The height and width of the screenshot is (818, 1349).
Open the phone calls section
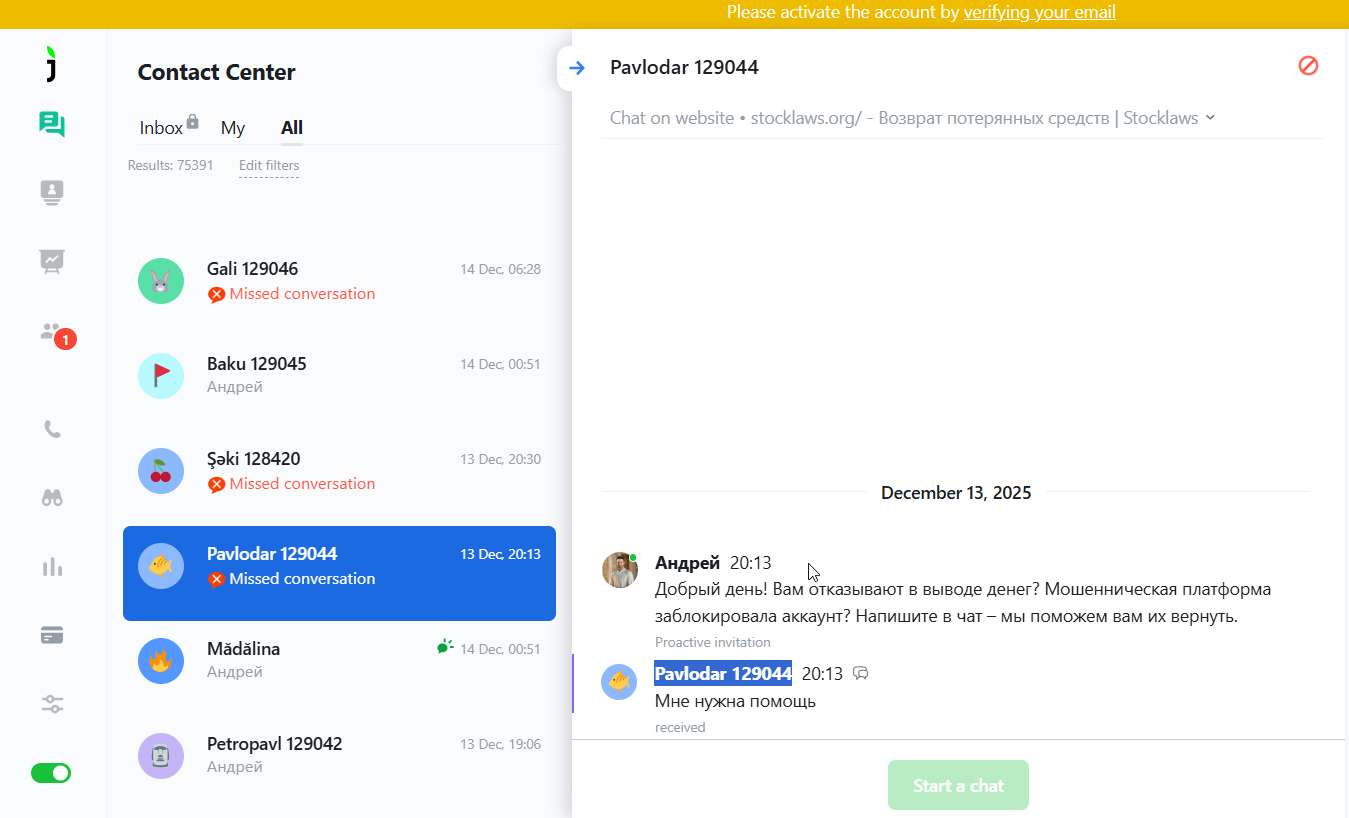pyautogui.click(x=52, y=429)
